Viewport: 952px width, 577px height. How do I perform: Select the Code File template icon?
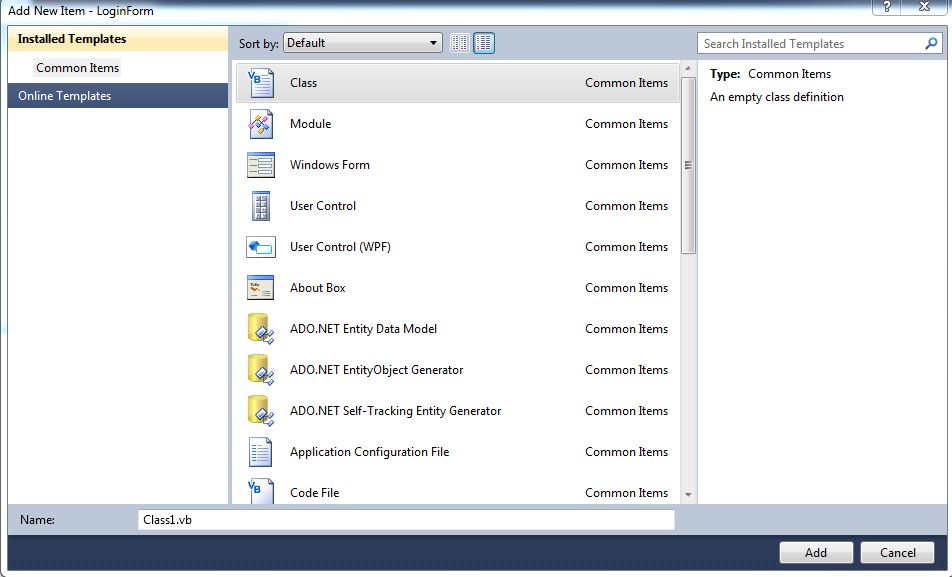(x=261, y=492)
